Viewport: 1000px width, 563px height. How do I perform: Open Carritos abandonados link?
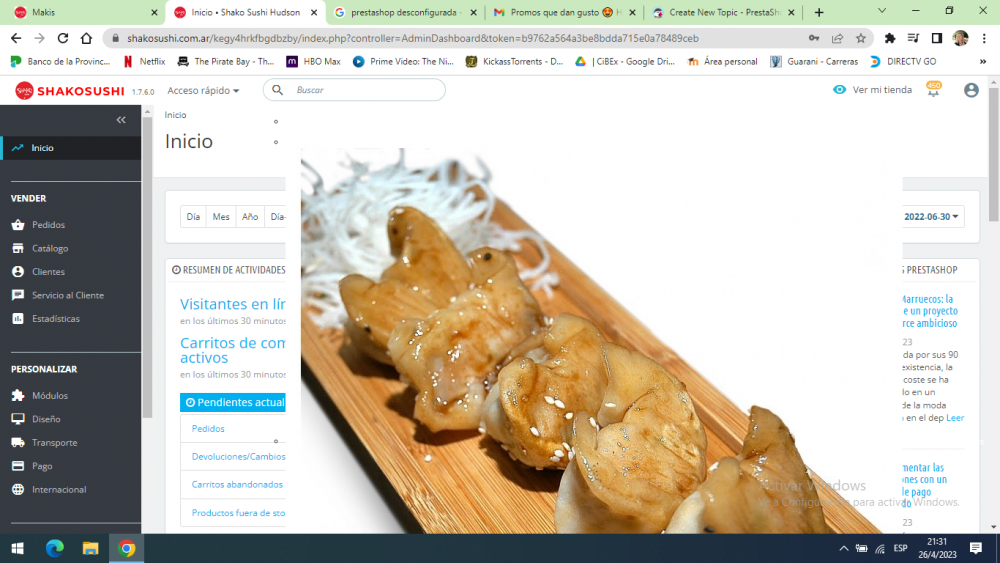tap(237, 485)
